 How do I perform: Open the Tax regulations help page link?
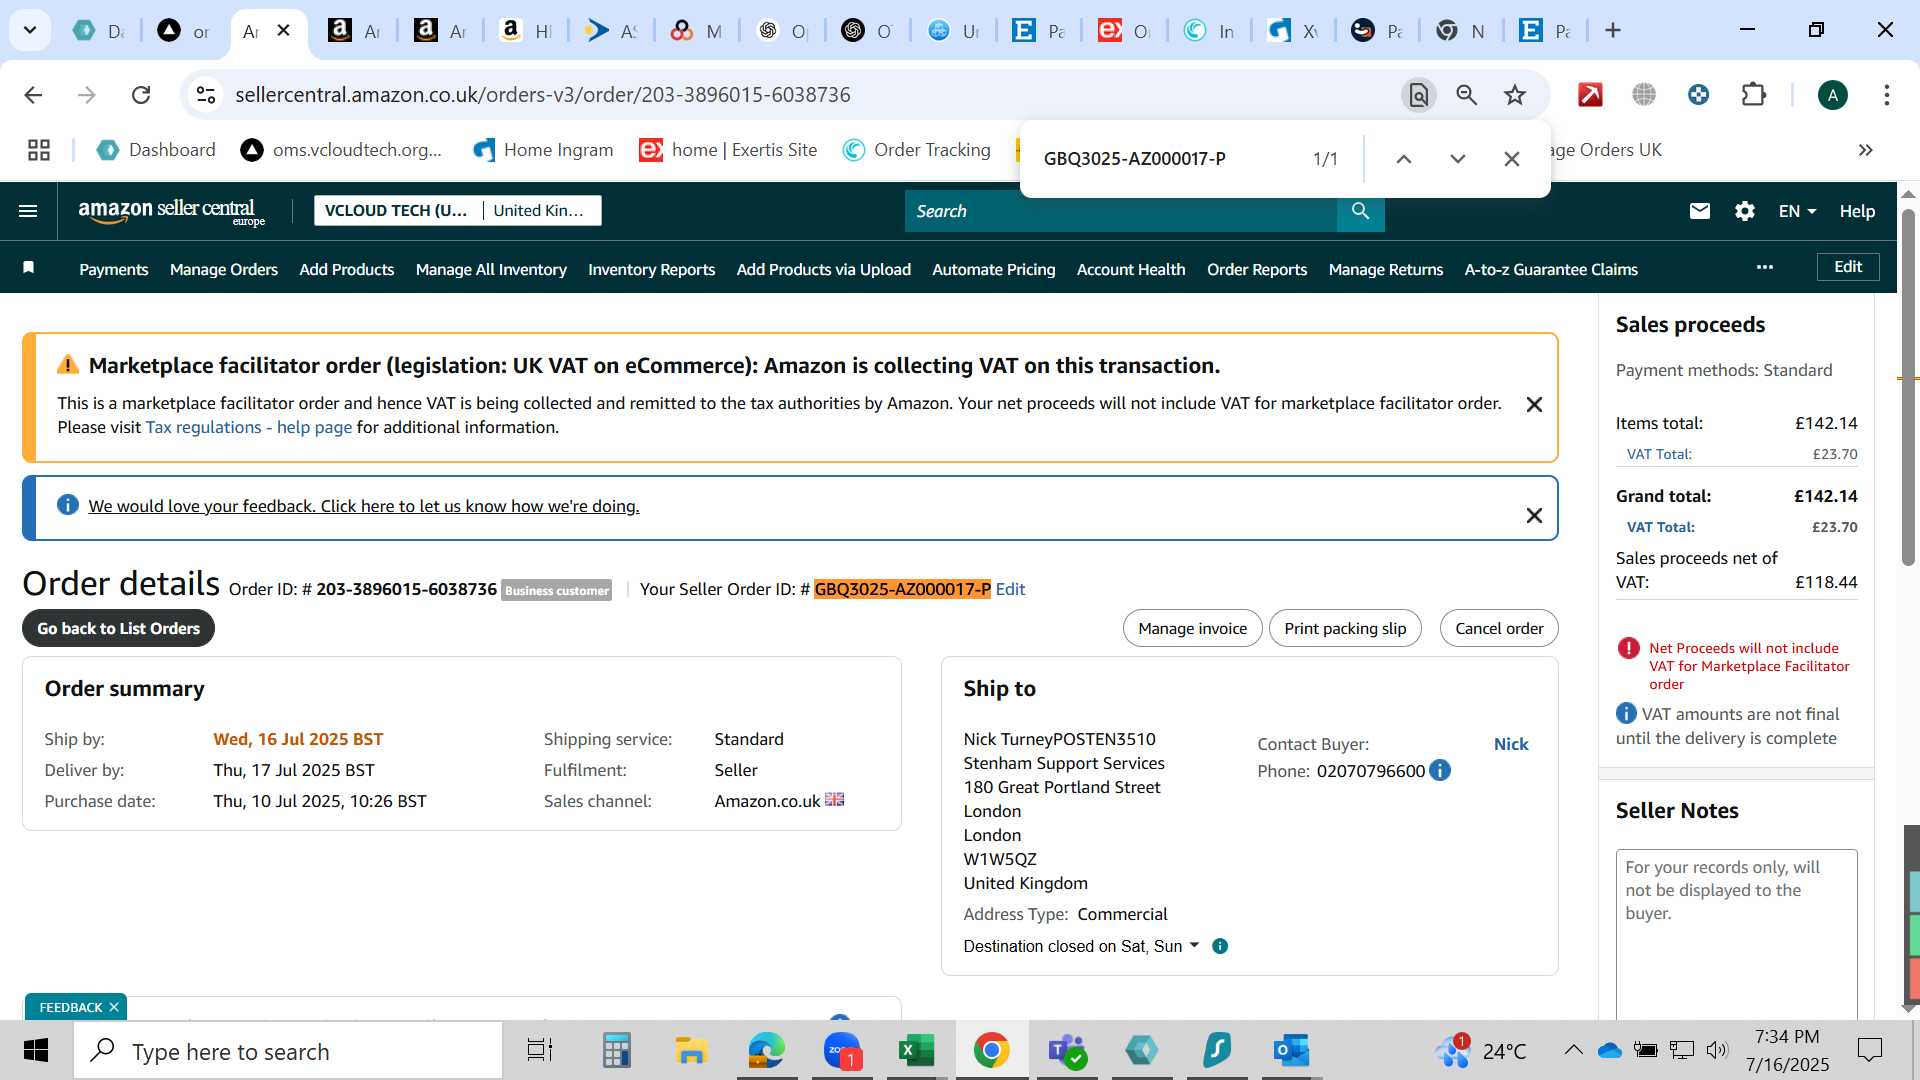click(x=249, y=427)
